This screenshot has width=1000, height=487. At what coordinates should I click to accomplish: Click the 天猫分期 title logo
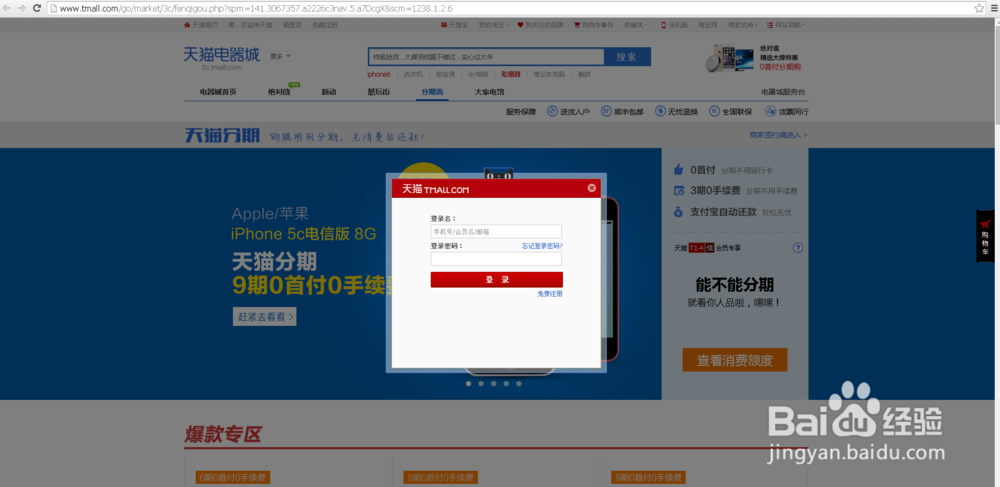[x=222, y=136]
